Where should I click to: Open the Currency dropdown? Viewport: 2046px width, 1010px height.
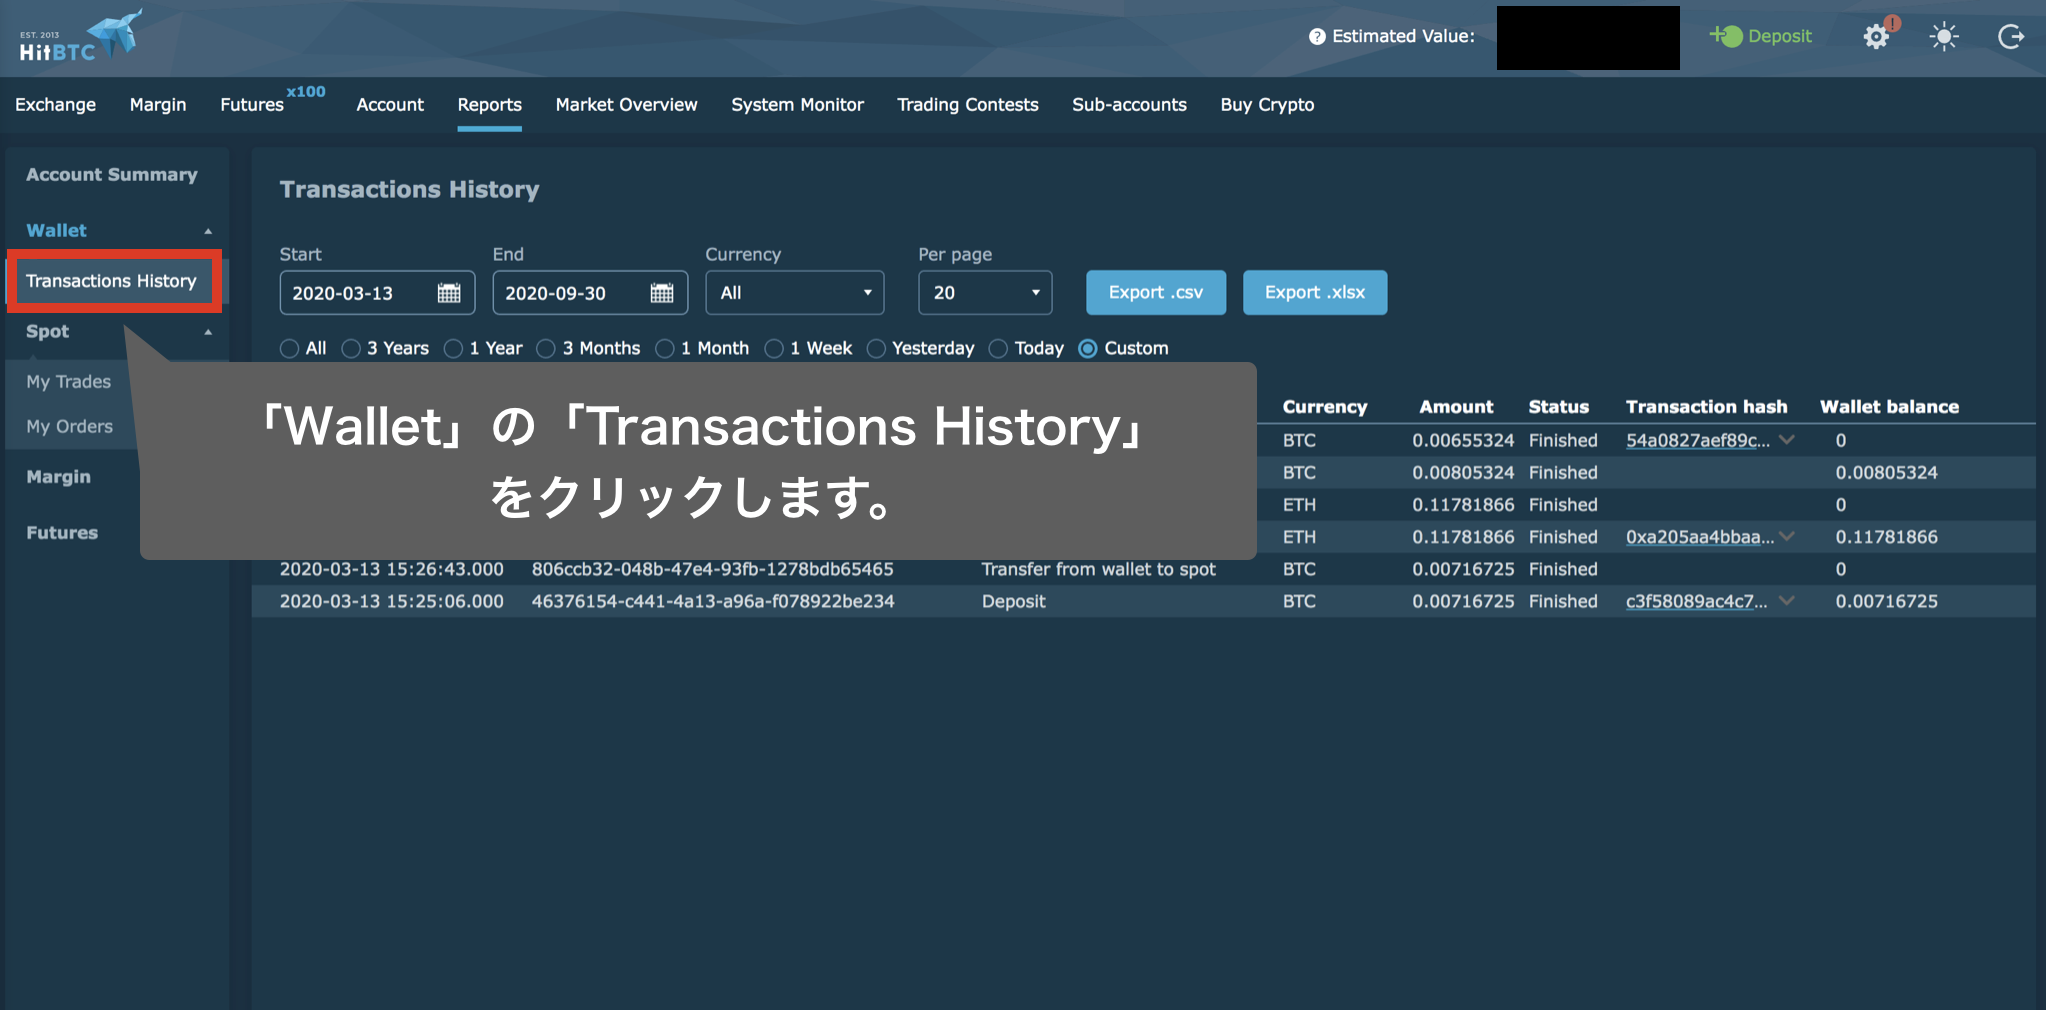pyautogui.click(x=795, y=293)
